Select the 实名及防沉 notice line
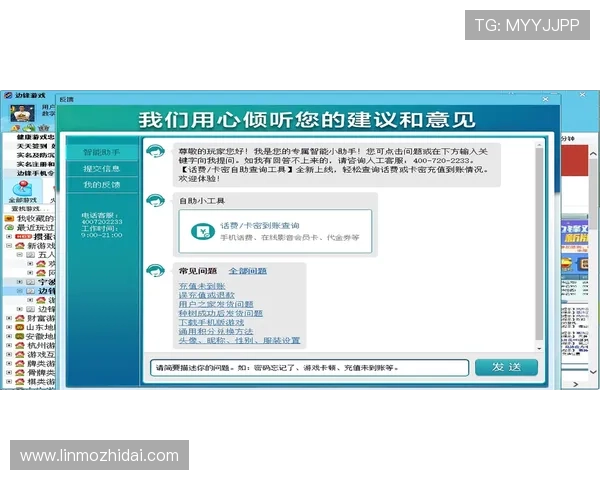600x480 pixels. click(x=36, y=155)
